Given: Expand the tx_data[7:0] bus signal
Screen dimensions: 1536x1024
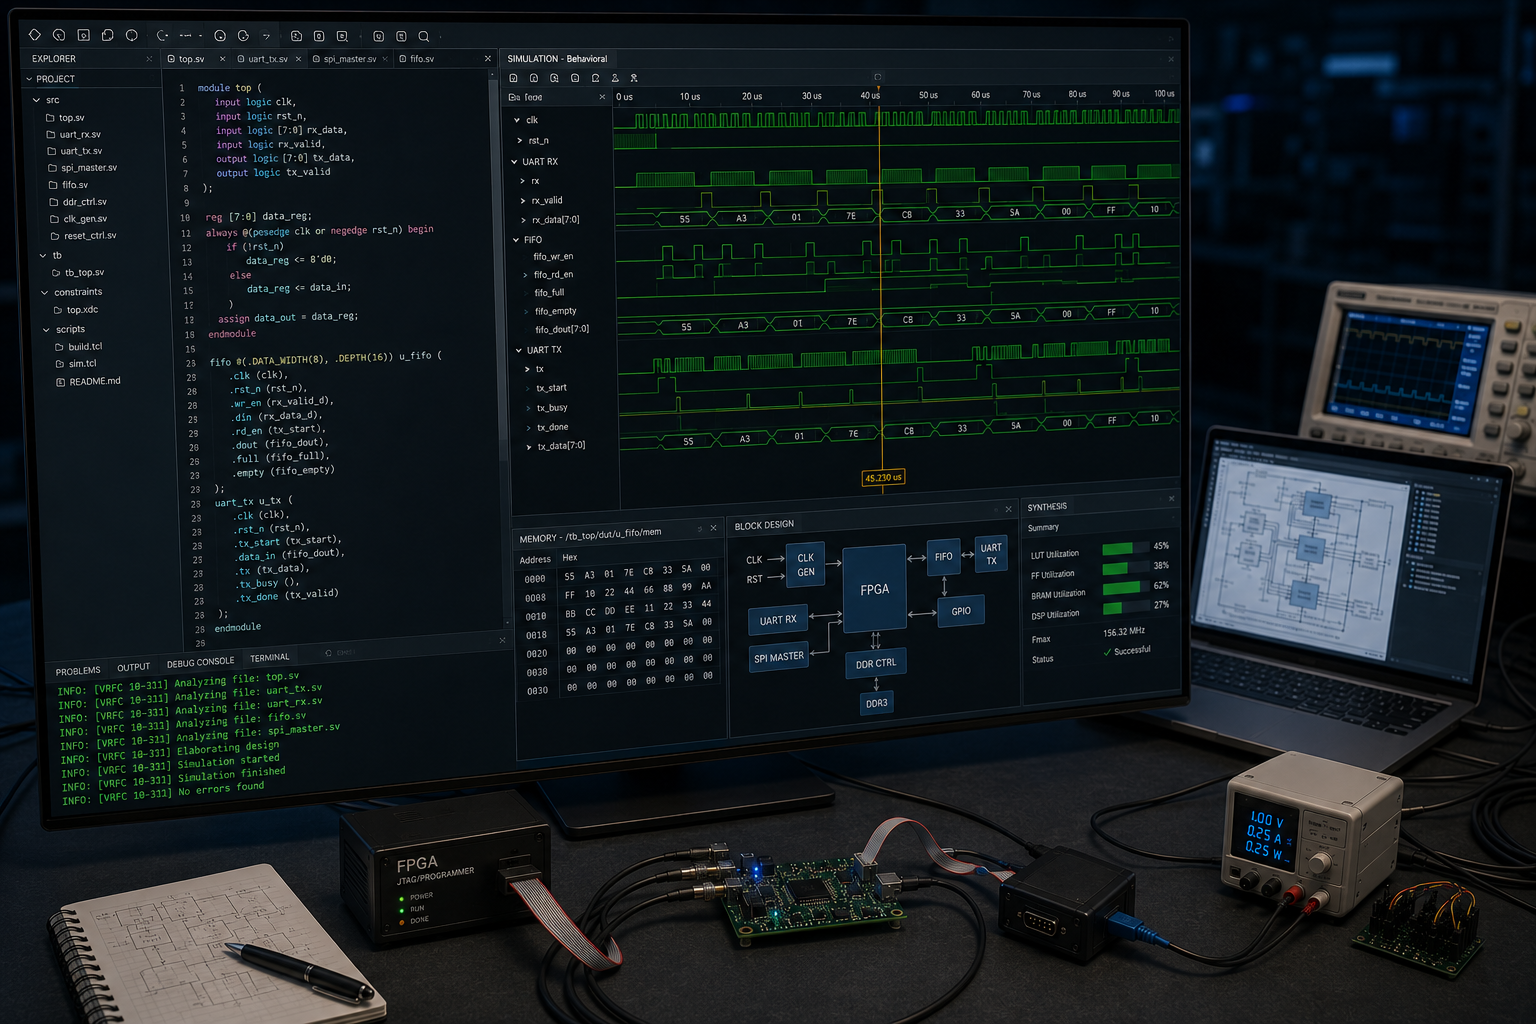Looking at the screenshot, I should tap(529, 447).
